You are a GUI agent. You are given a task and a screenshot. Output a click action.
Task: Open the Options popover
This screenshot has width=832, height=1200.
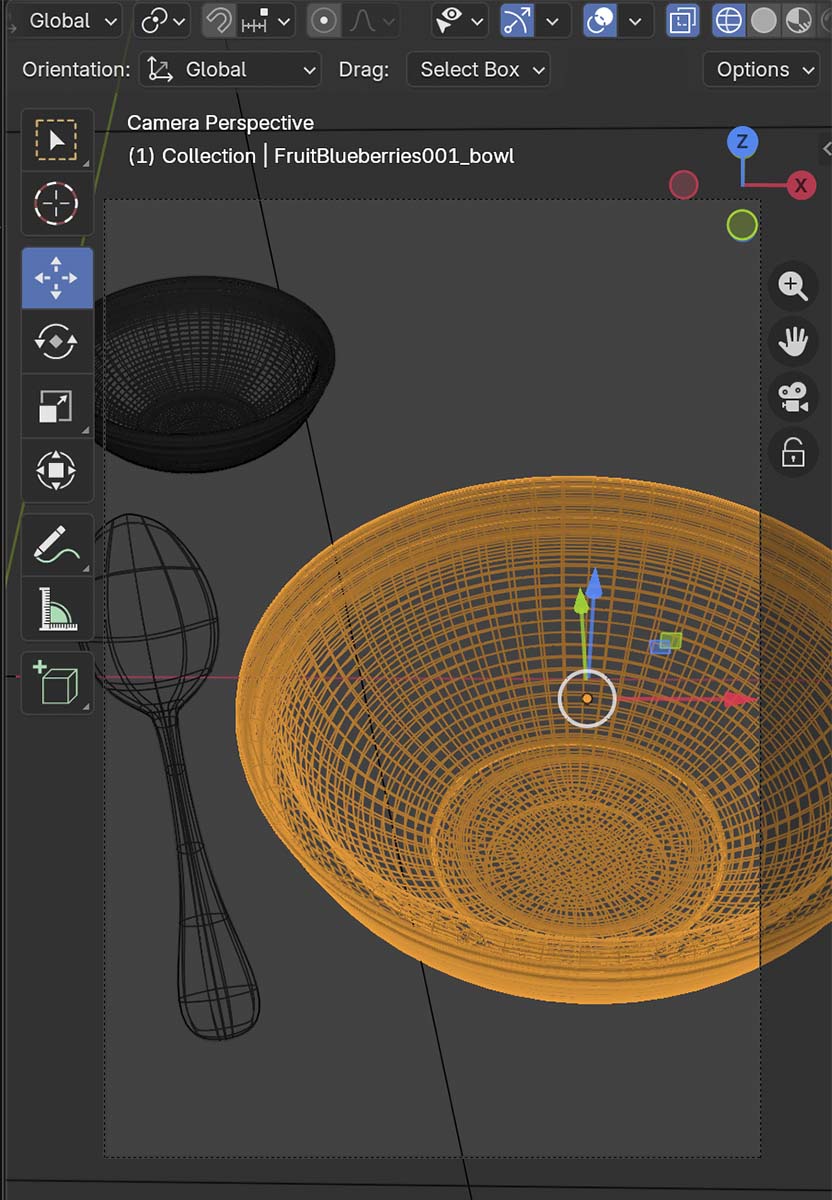coord(762,69)
